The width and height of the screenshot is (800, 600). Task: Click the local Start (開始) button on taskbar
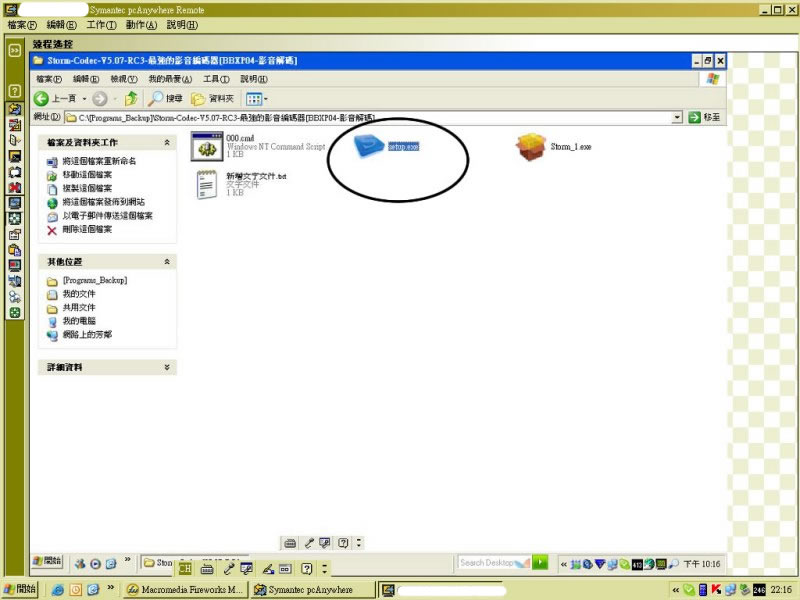click(x=20, y=589)
